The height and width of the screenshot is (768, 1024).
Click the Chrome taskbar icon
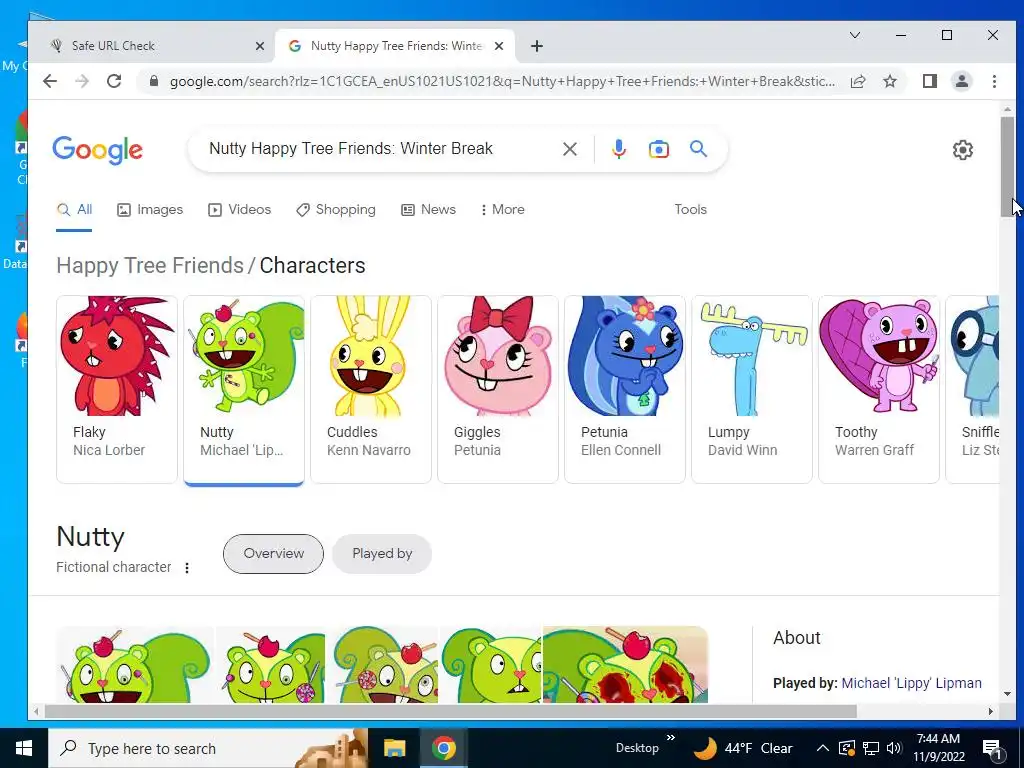[x=443, y=748]
